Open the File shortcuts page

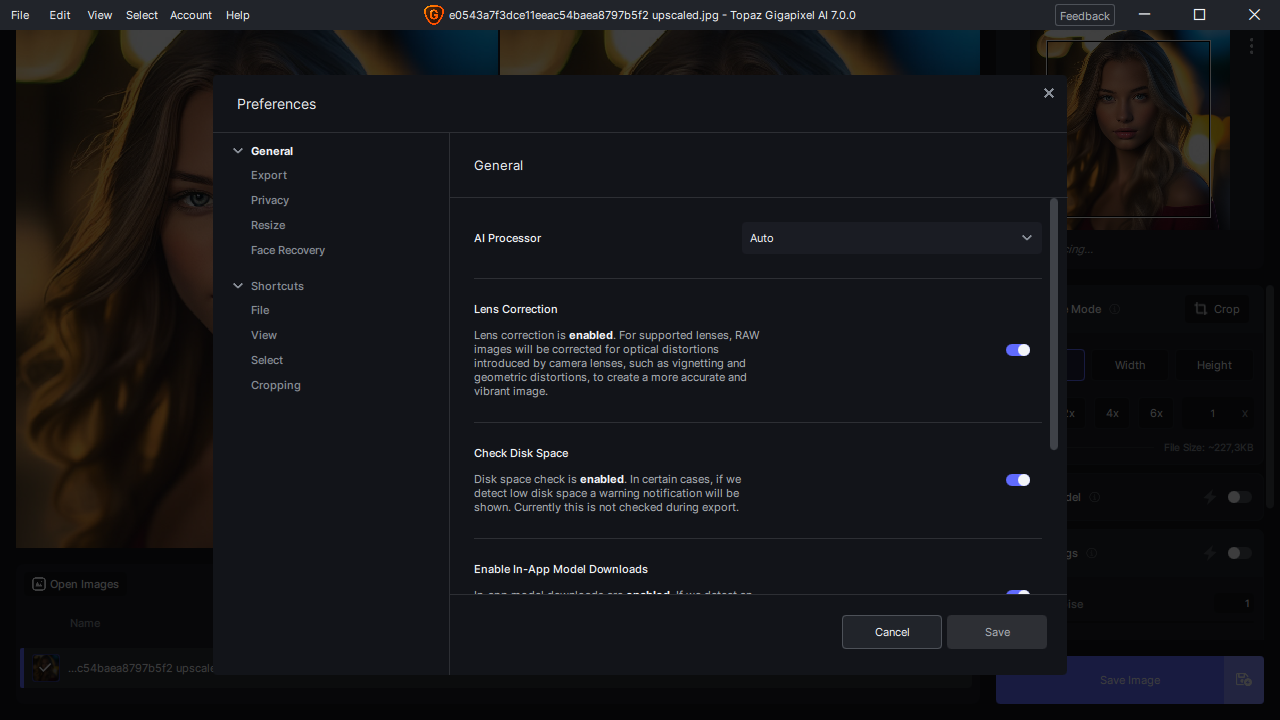(260, 310)
